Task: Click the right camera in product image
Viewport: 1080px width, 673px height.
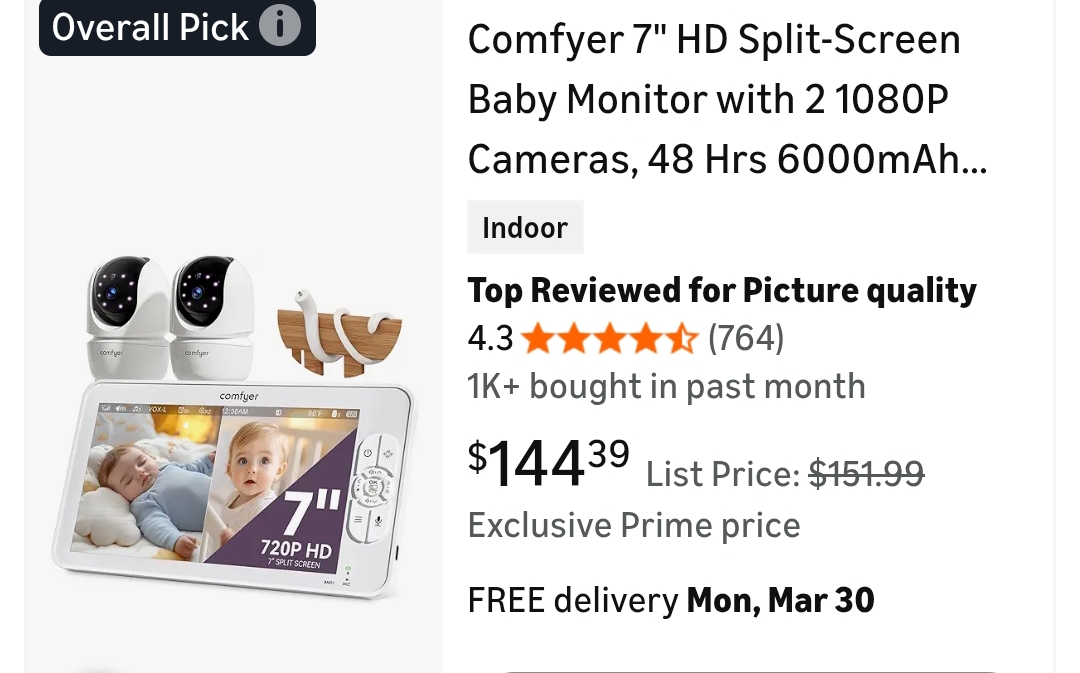Action: point(212,317)
